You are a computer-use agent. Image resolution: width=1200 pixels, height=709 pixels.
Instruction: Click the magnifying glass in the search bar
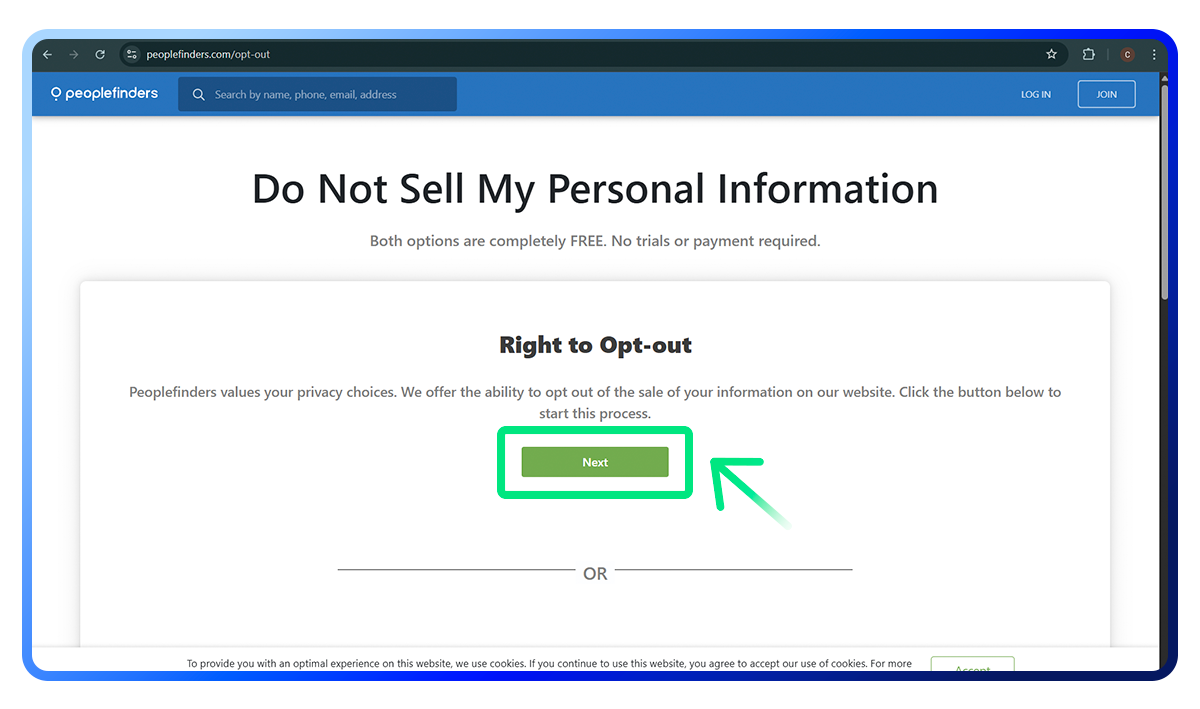pos(198,93)
